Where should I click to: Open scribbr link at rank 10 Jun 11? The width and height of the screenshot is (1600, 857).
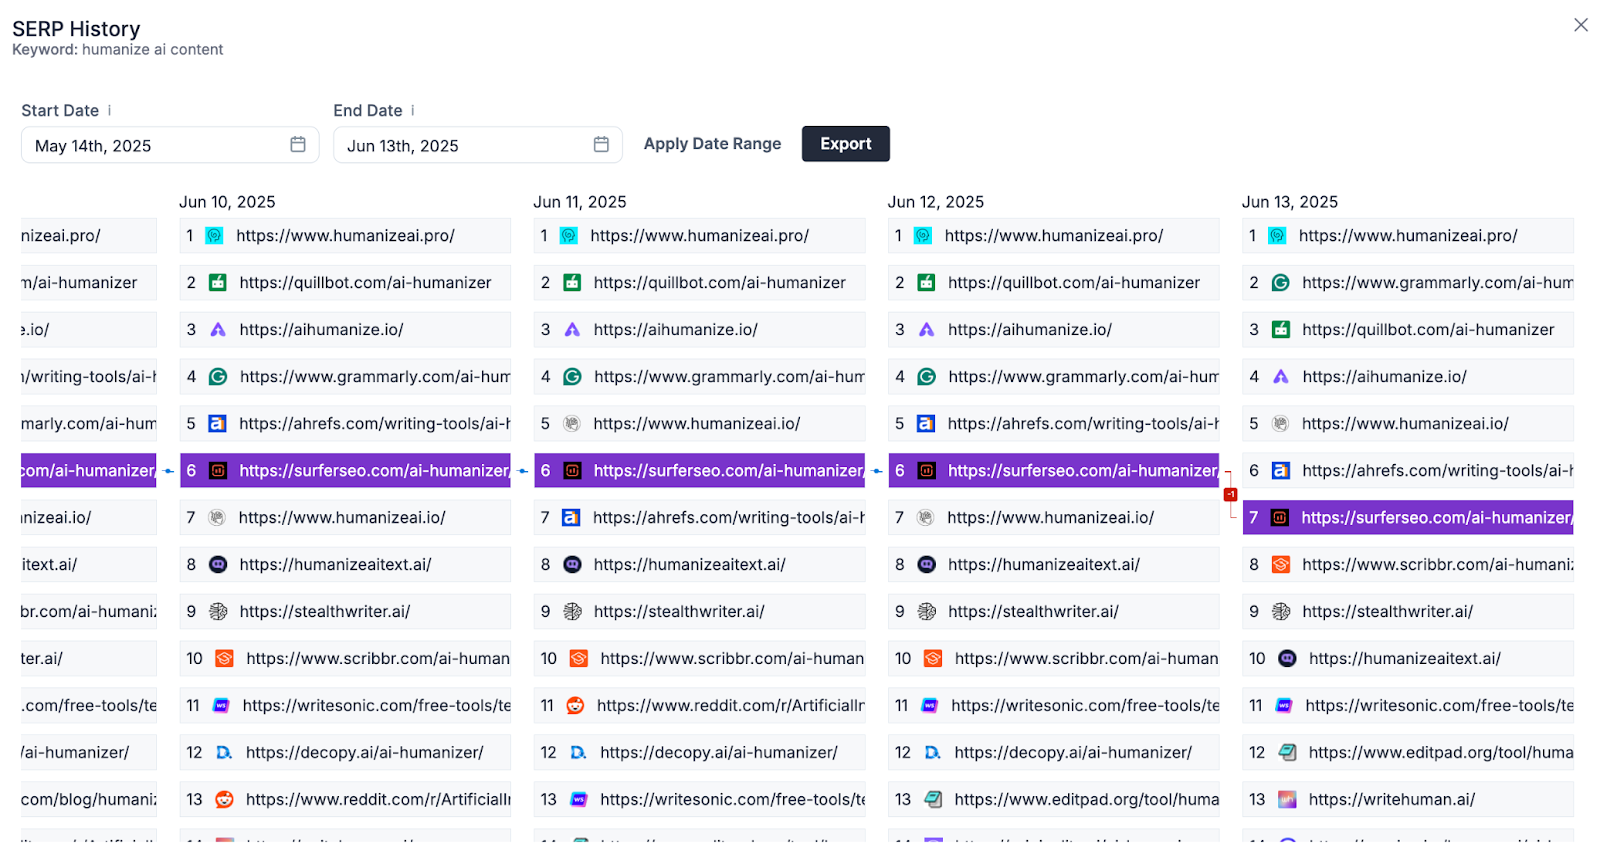pos(732,659)
